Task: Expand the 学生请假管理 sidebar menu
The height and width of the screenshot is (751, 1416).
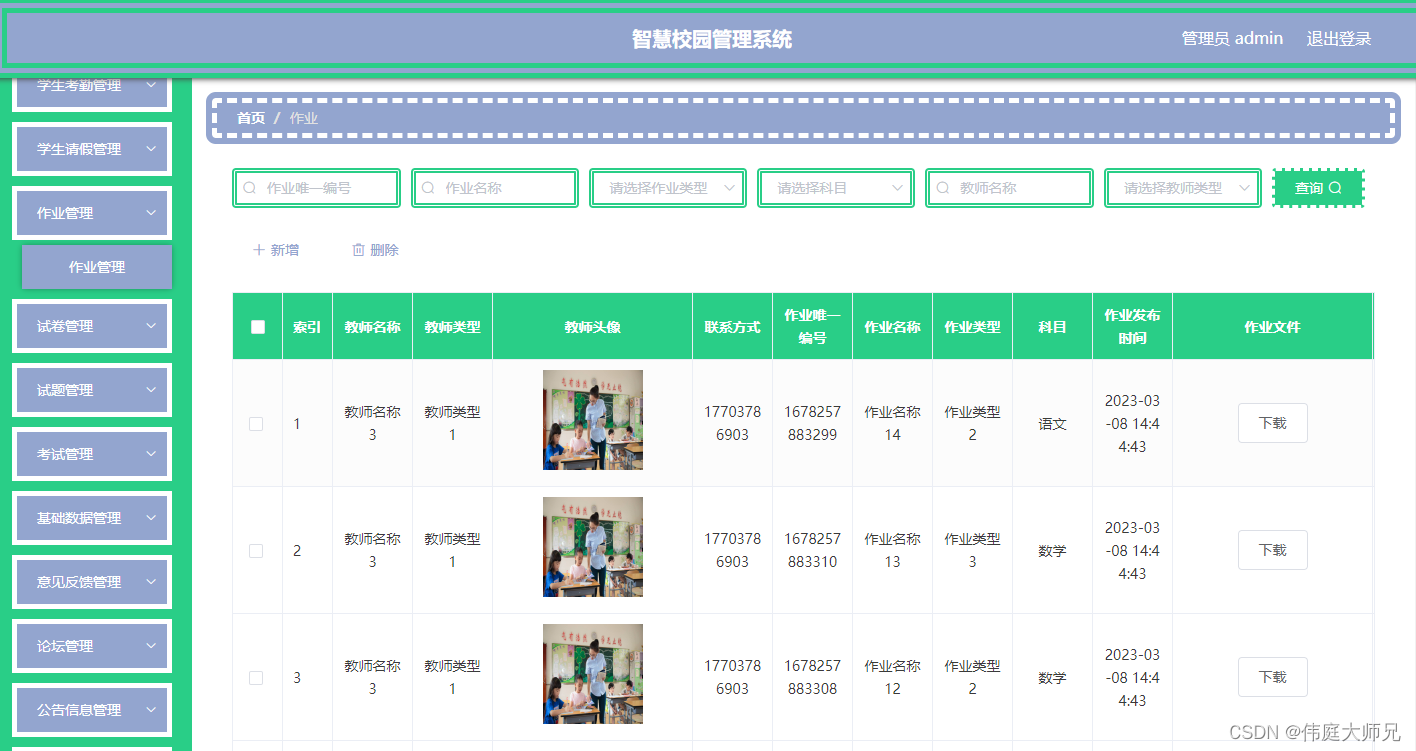Action: click(92, 149)
